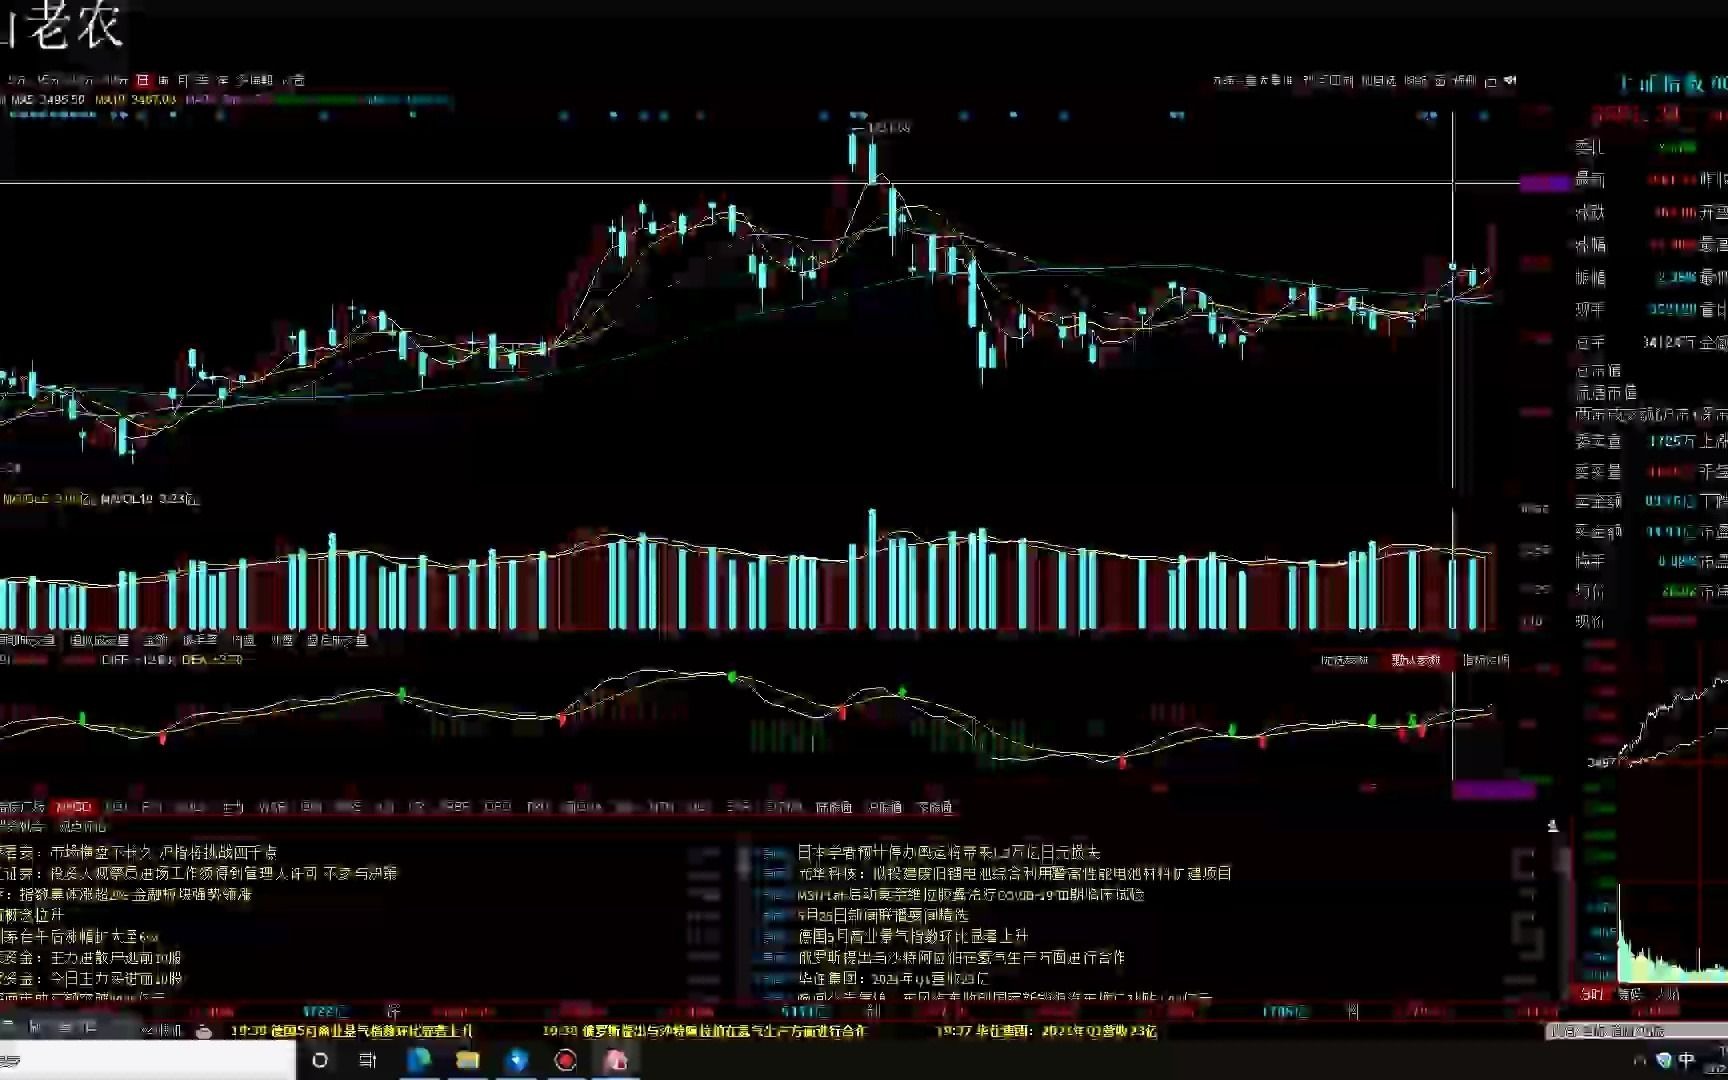
Task: Click the rightmost button in MACD panel header
Action: pos(1485,660)
